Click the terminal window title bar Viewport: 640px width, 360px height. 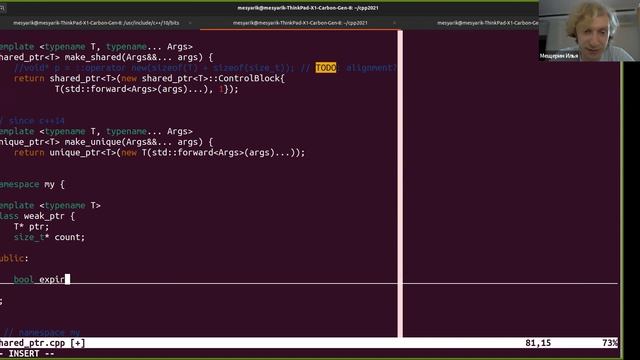tap(308, 8)
